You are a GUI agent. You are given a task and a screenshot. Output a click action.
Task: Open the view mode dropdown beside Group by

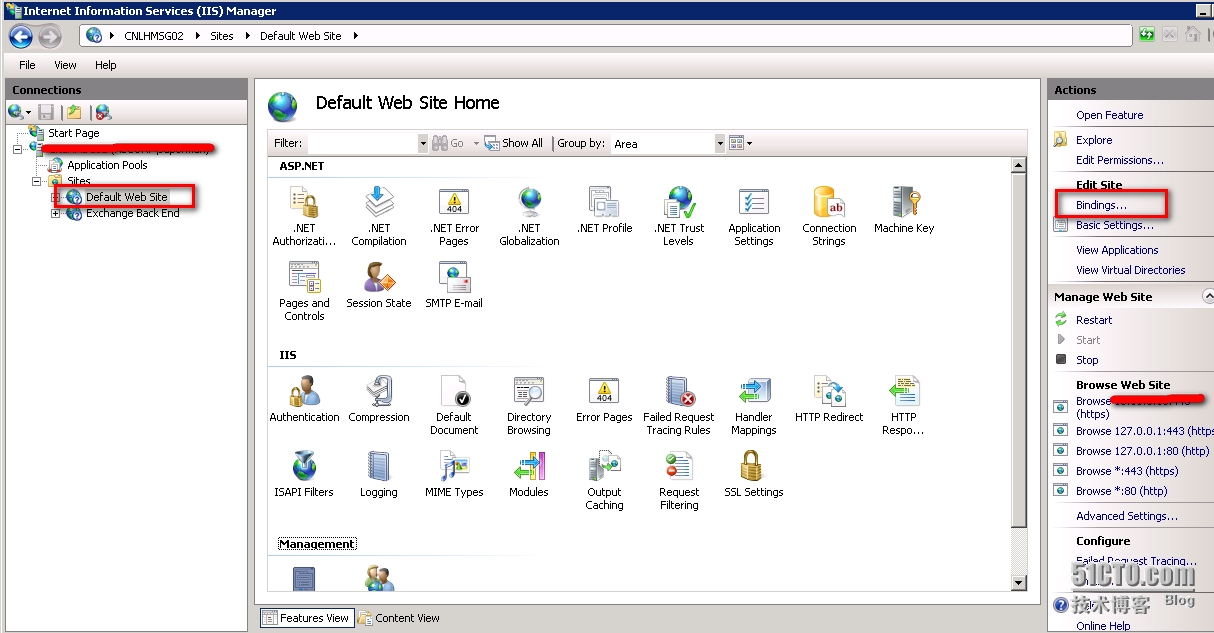coord(740,143)
